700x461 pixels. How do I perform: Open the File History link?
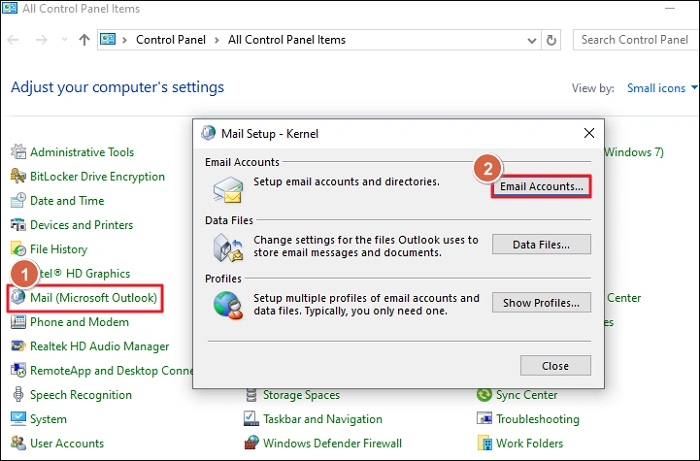point(58,249)
